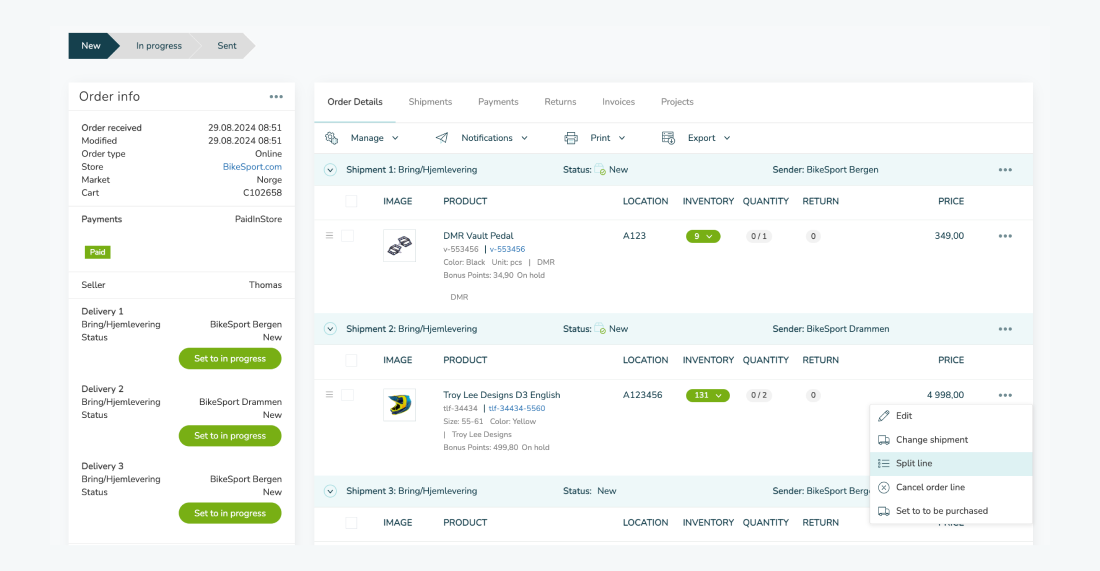Open tlf-34434-5560 variant link
This screenshot has width=1100, height=571.
tap(517, 408)
